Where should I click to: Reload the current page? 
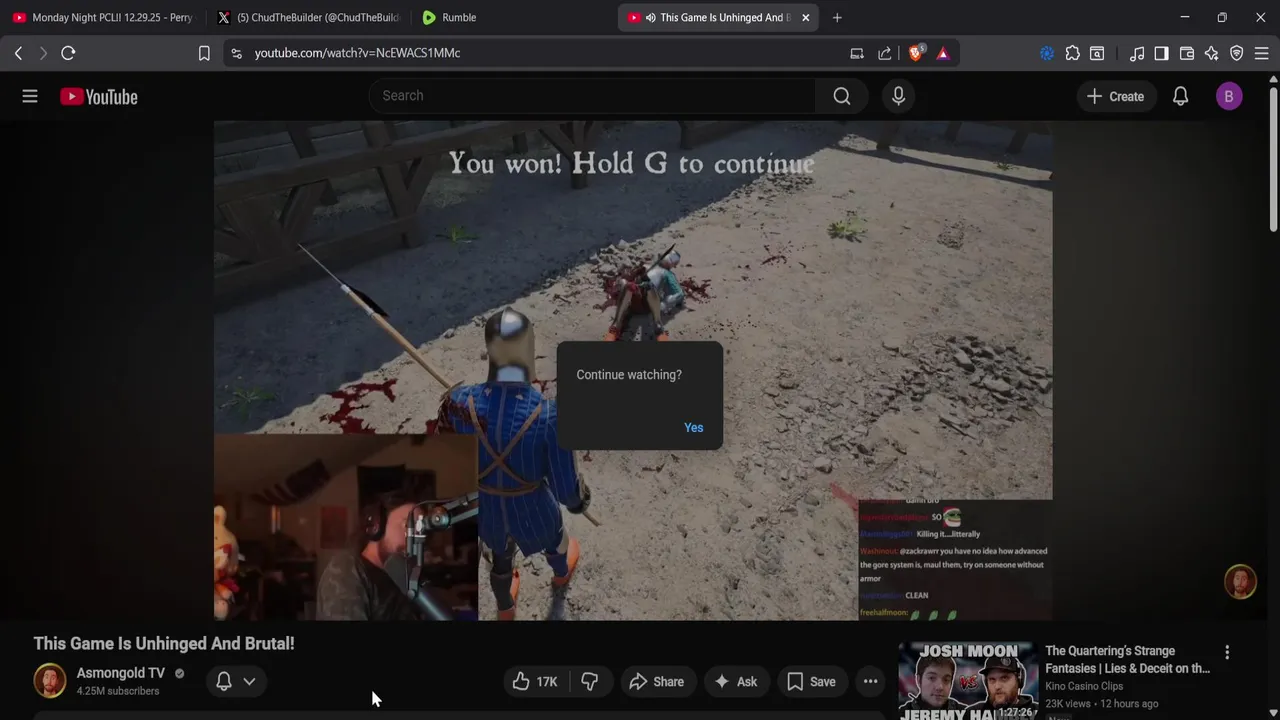[68, 53]
